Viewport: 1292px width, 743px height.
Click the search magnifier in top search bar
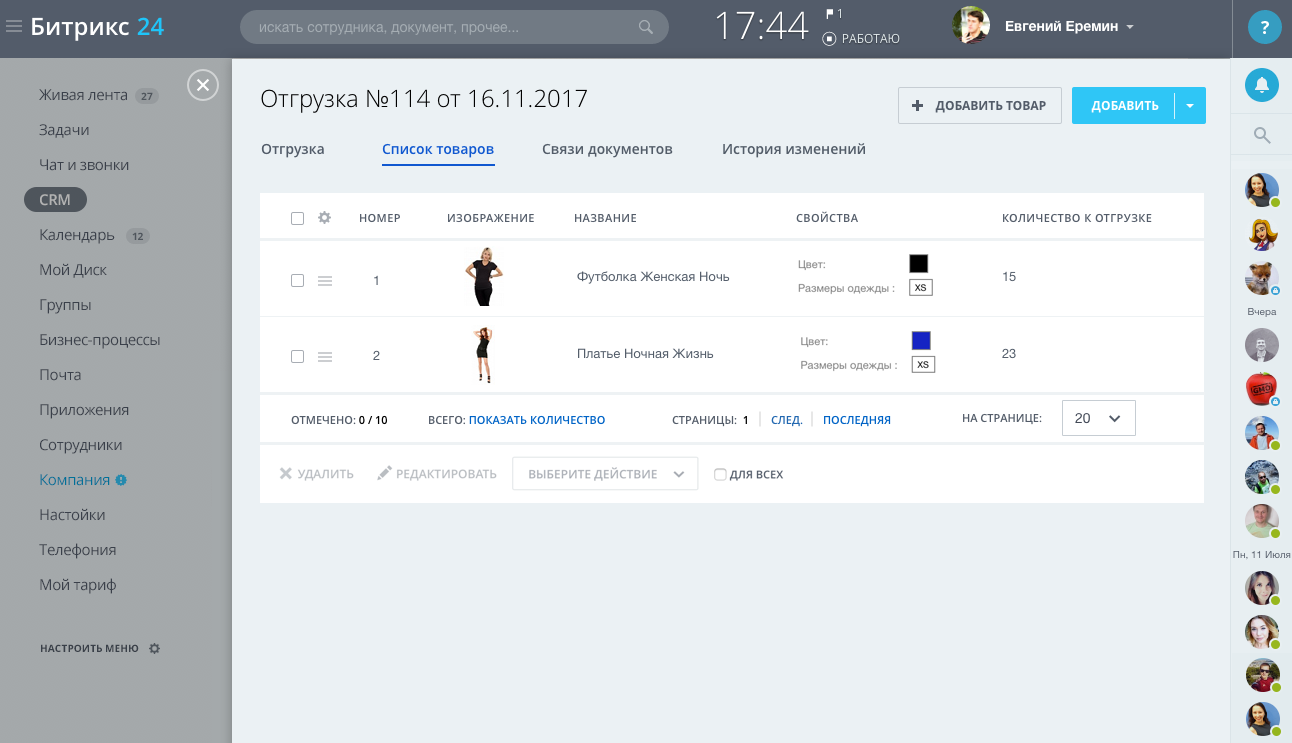(646, 27)
